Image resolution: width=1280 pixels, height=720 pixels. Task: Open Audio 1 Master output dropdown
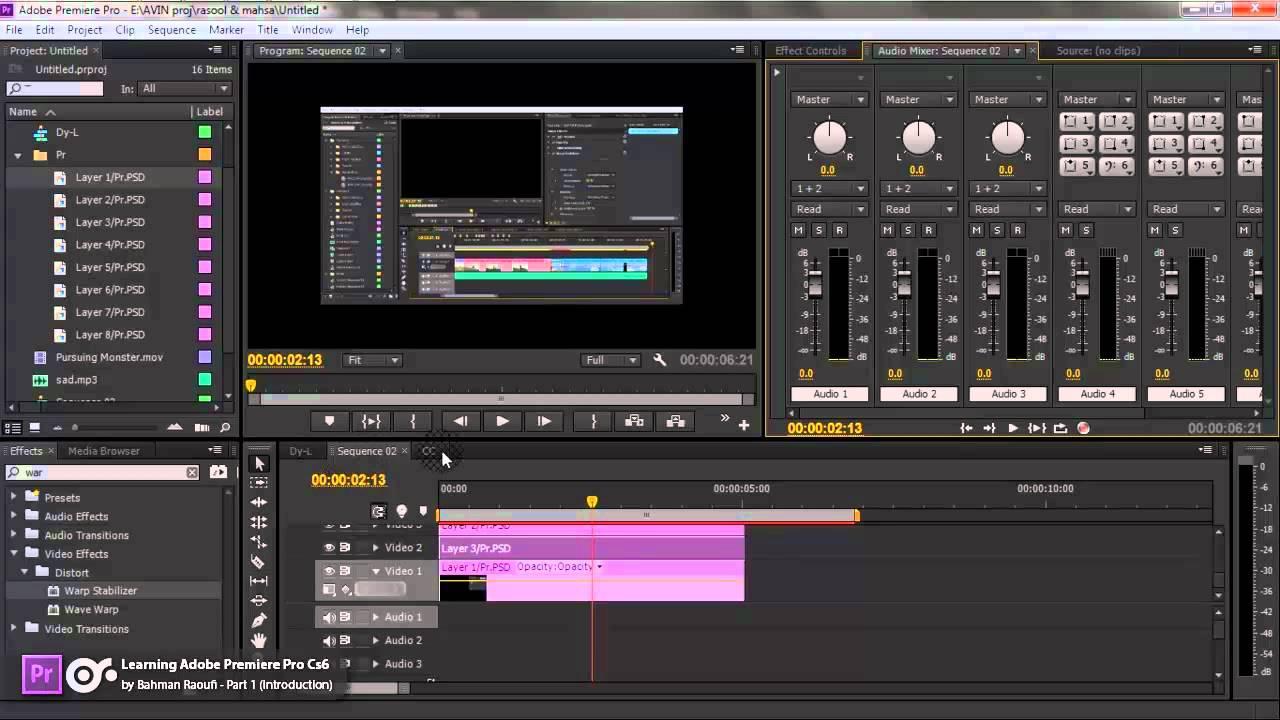pyautogui.click(x=830, y=99)
